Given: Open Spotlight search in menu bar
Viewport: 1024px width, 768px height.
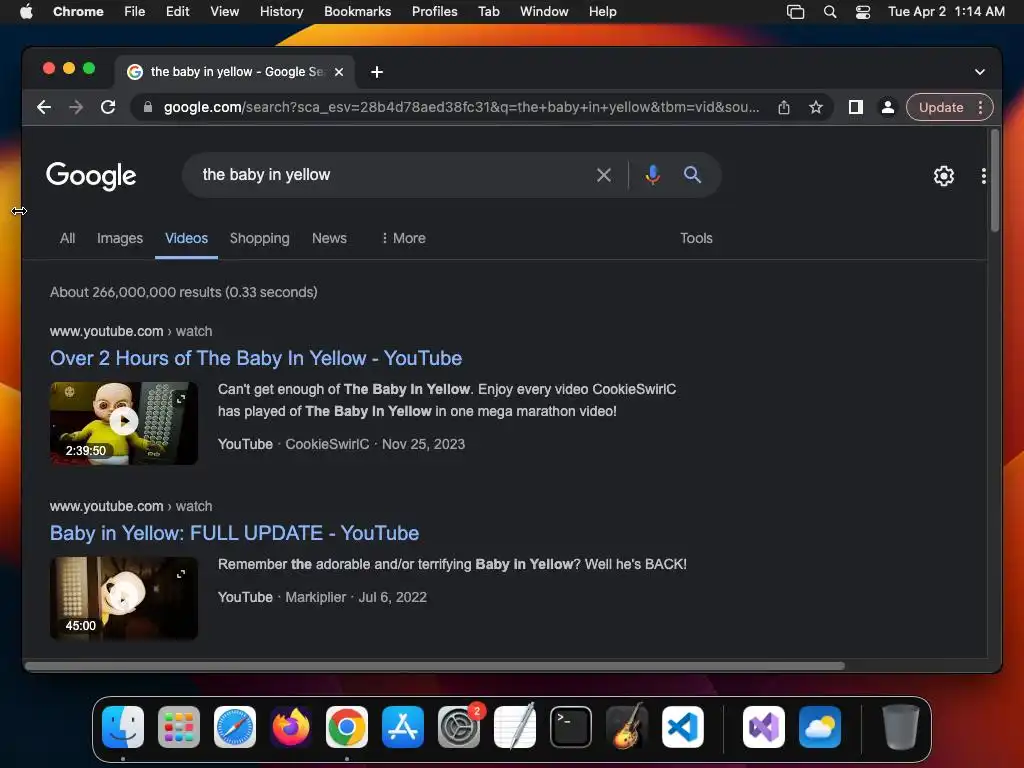Looking at the screenshot, I should coord(830,12).
